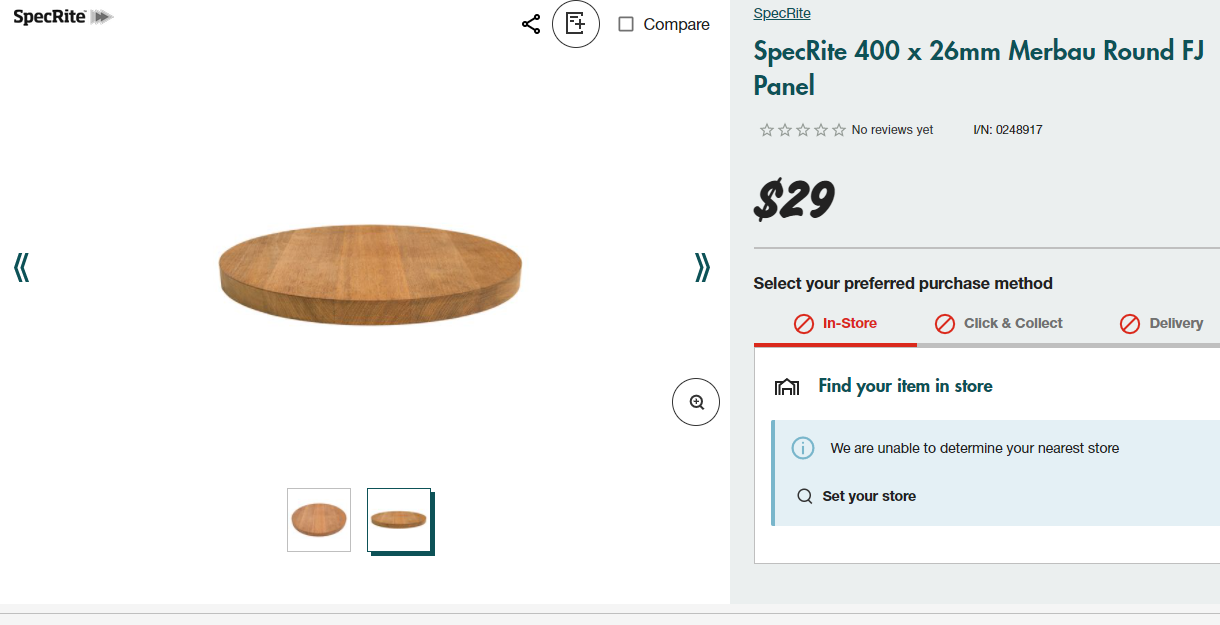Switch to the Click & Collect tab
Image resolution: width=1220 pixels, height=625 pixels.
click(1011, 323)
